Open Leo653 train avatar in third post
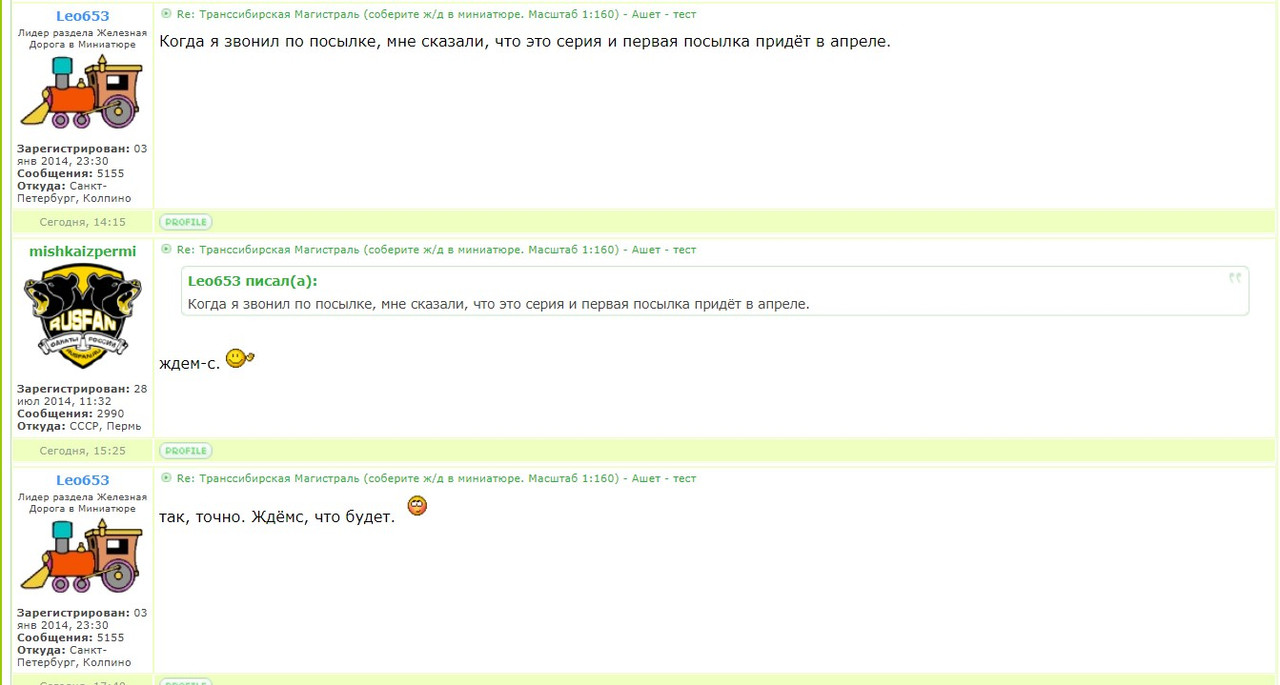1280x685 pixels. 82,556
